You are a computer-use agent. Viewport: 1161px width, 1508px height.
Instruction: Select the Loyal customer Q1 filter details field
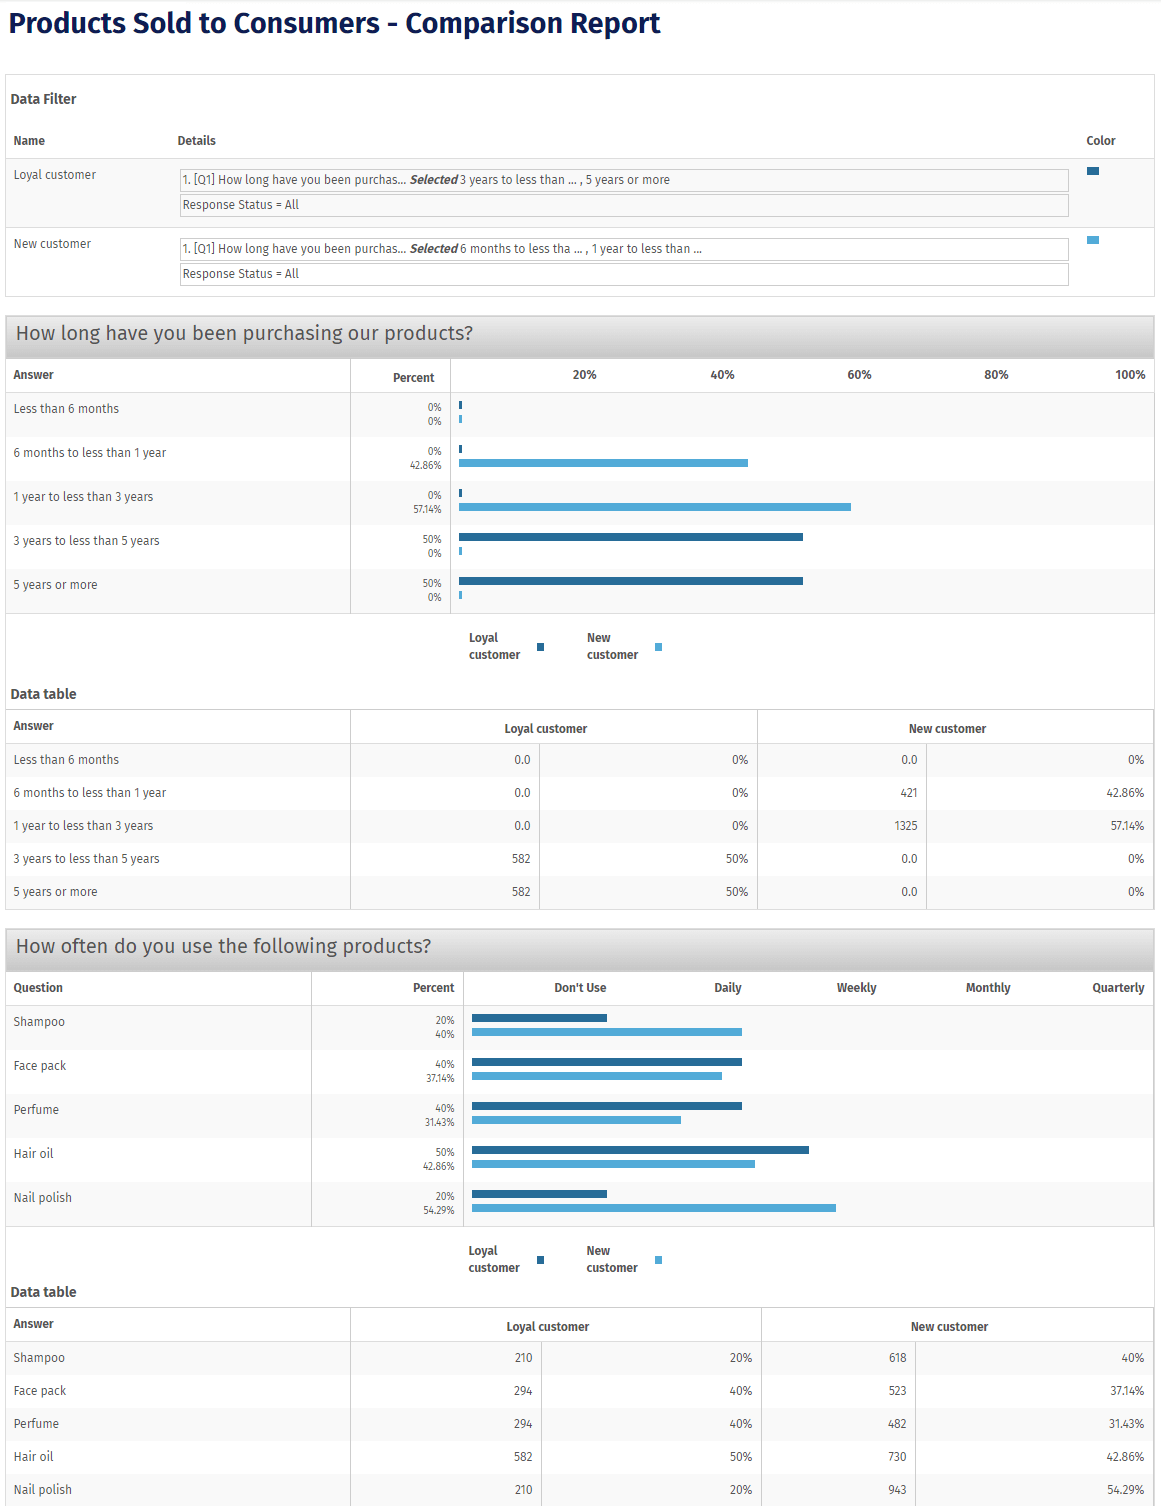coord(623,180)
